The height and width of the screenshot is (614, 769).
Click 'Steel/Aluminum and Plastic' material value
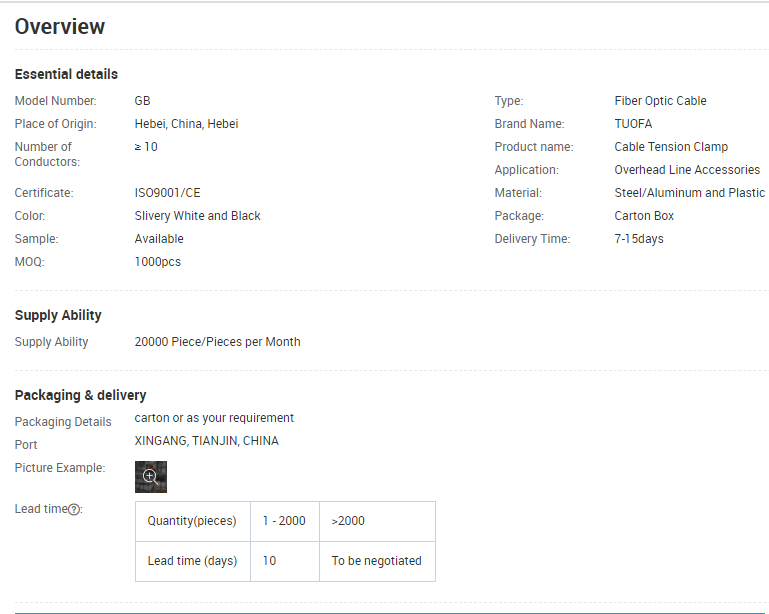(x=690, y=193)
